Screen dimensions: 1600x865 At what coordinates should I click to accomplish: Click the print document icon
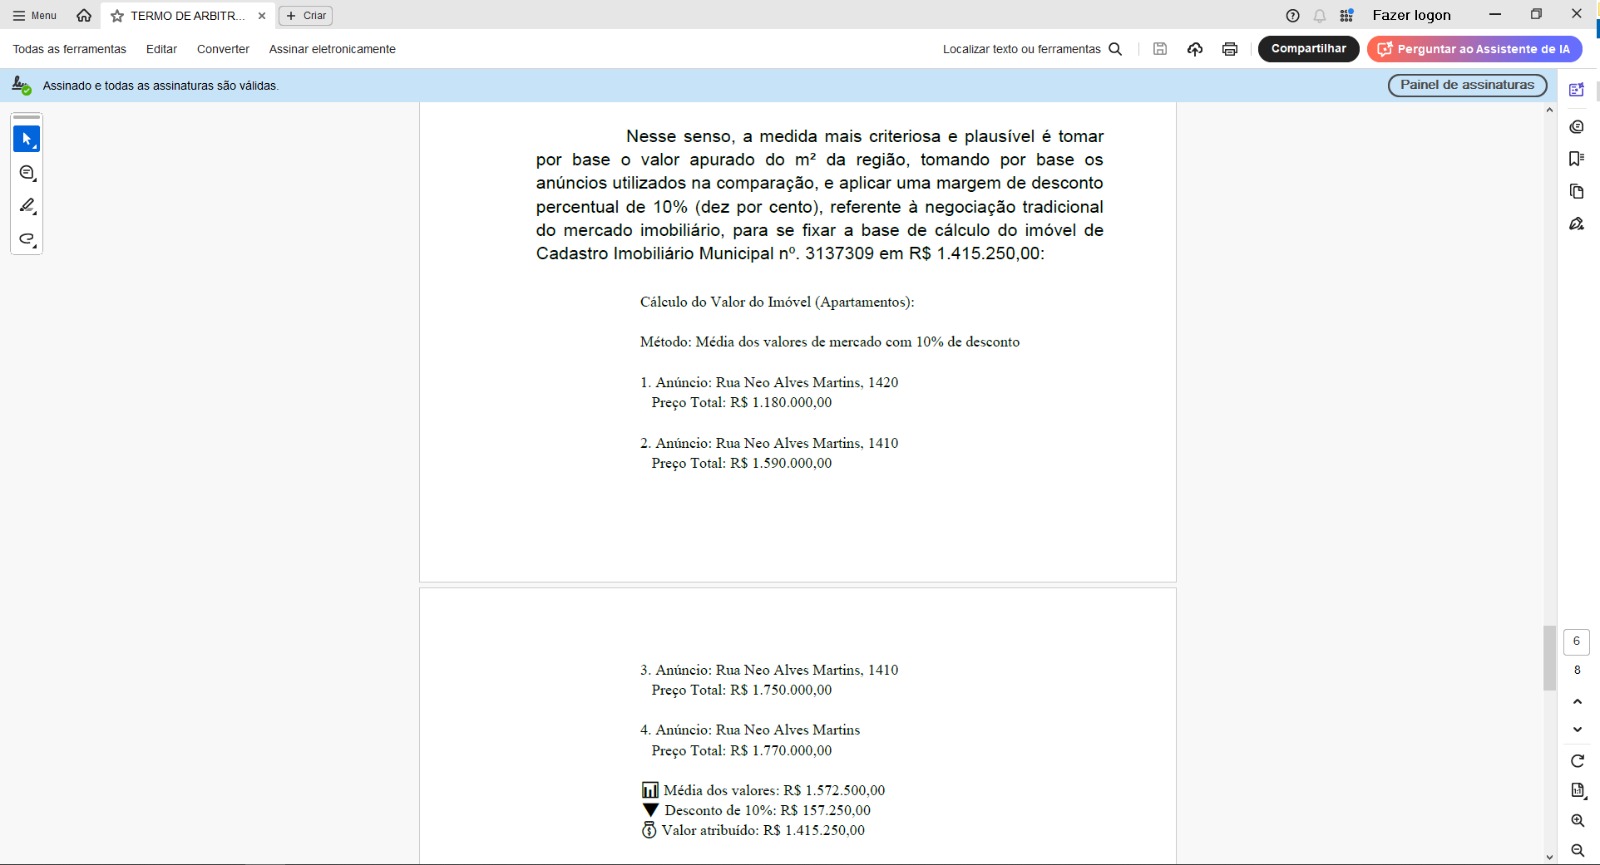click(1230, 49)
